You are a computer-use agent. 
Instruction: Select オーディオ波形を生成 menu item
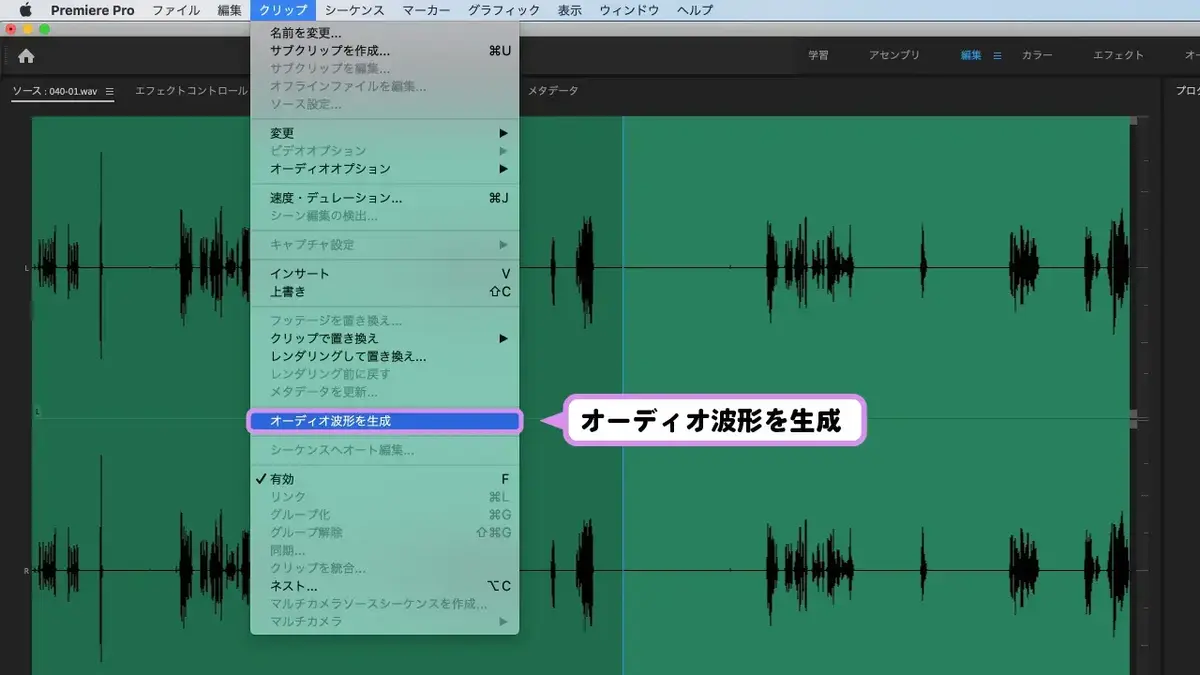[385, 421]
